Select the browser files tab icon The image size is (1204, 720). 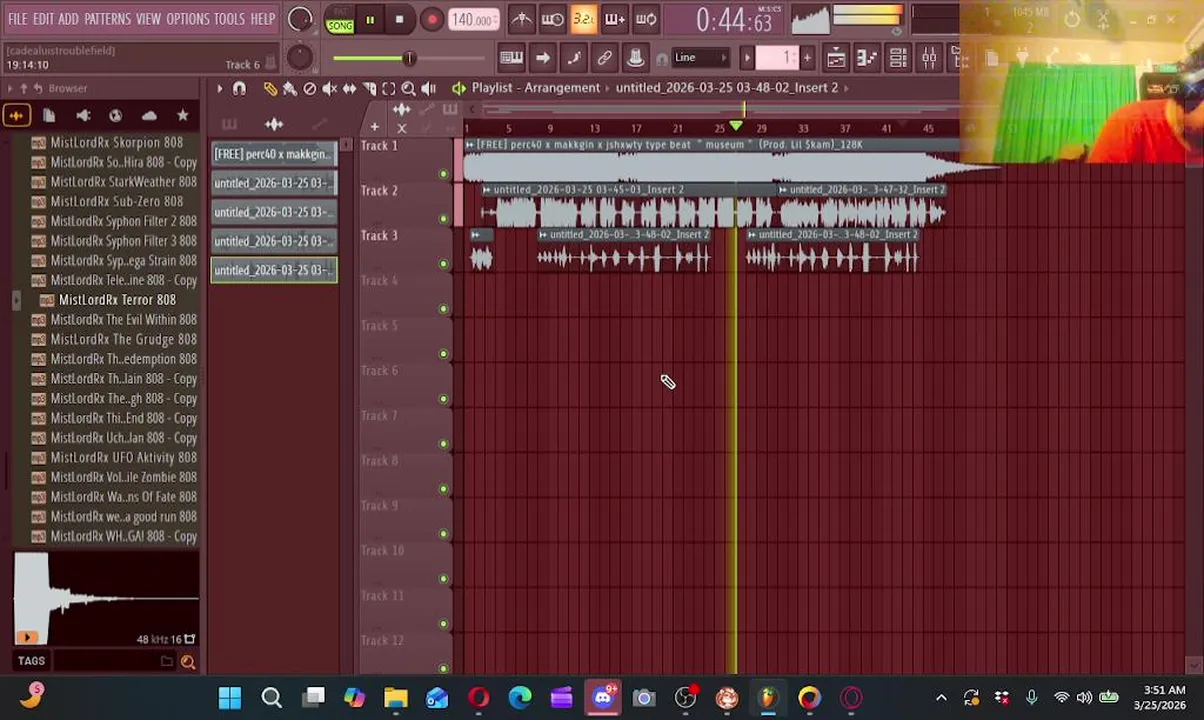pyautogui.click(x=49, y=116)
